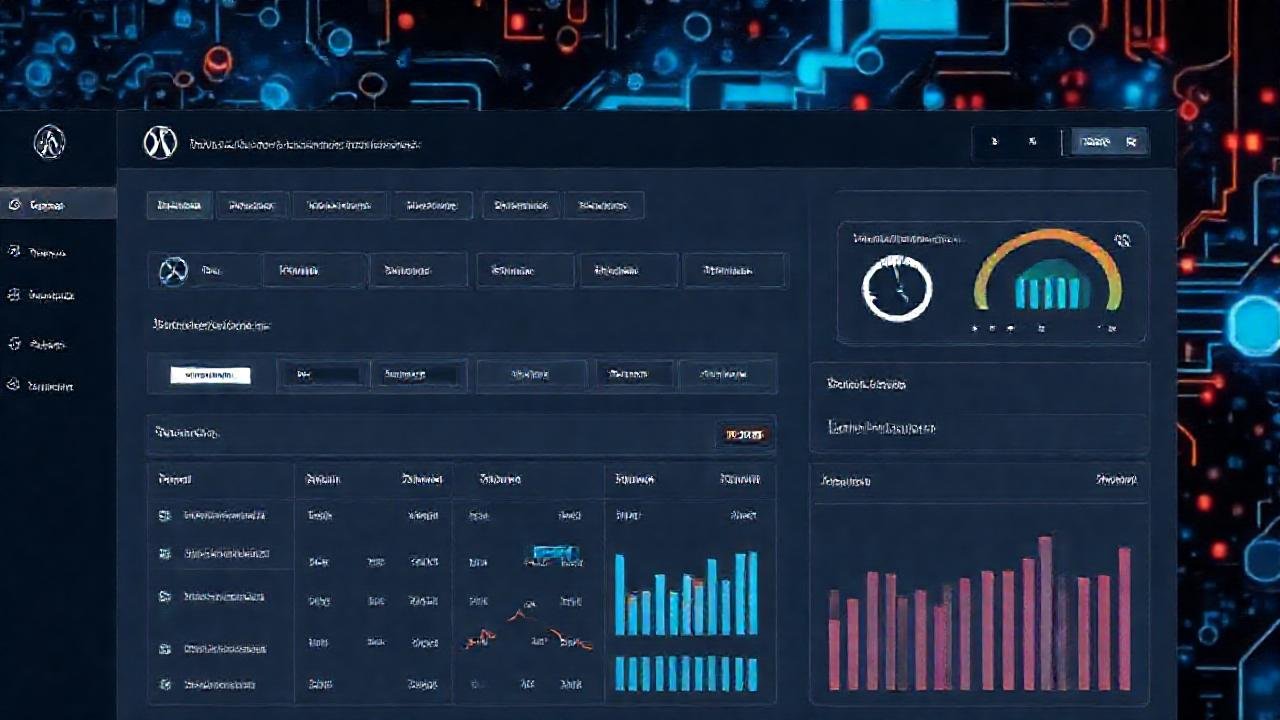The image size is (1280, 720).
Task: Click the white filter button in the filter row
Action: pyautogui.click(x=210, y=374)
